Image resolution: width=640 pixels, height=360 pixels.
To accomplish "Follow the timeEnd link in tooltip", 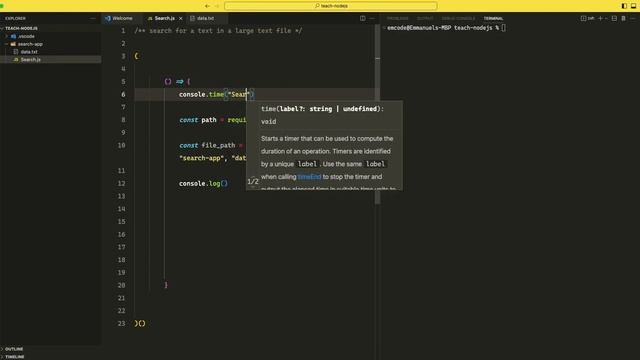I will [309, 177].
